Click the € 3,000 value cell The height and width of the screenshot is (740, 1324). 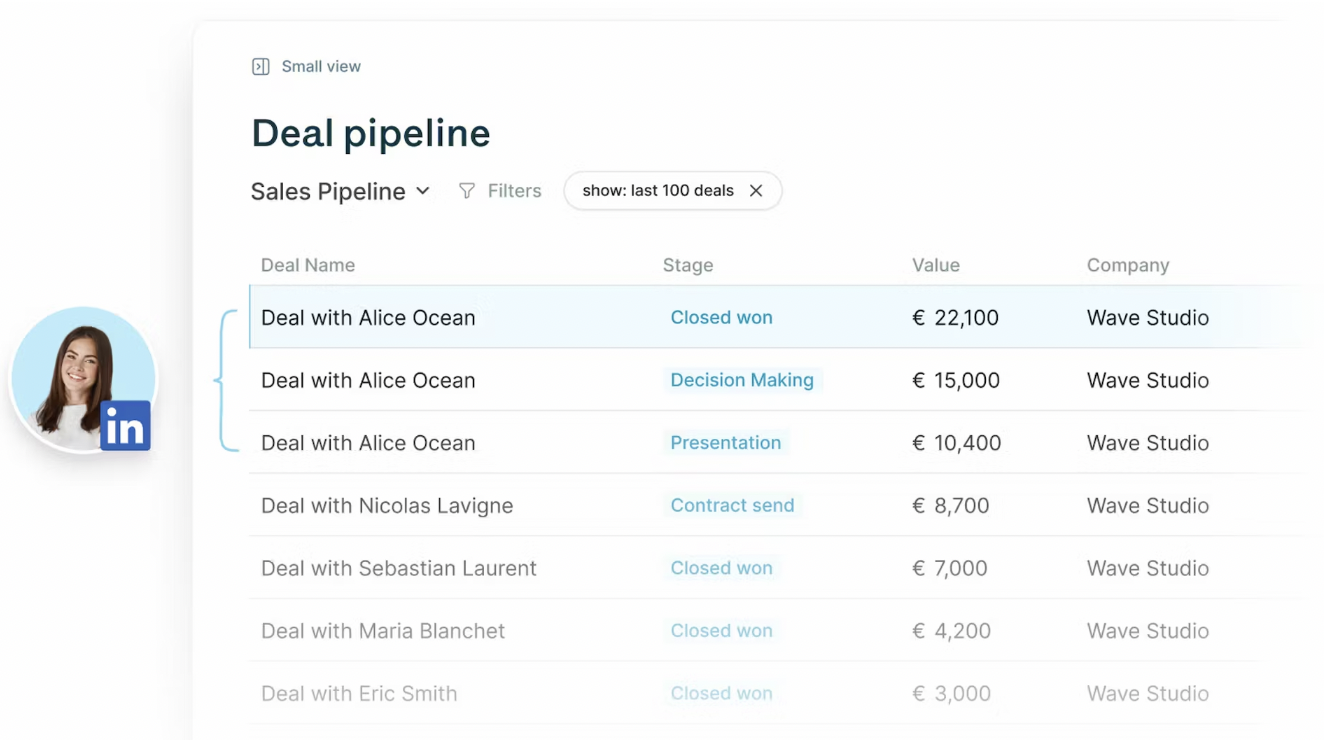pos(951,694)
